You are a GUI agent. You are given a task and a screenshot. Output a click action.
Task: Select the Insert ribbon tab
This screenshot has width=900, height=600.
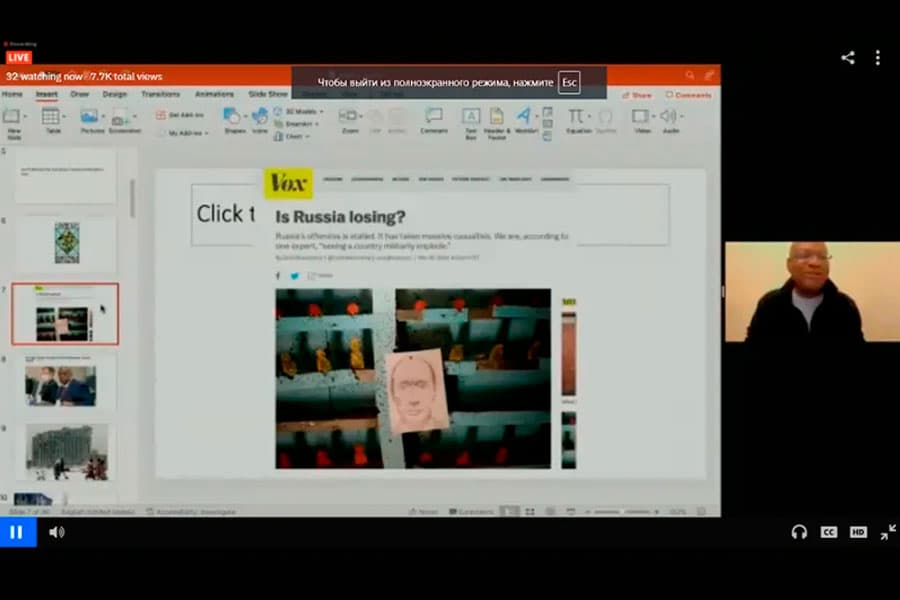point(46,94)
